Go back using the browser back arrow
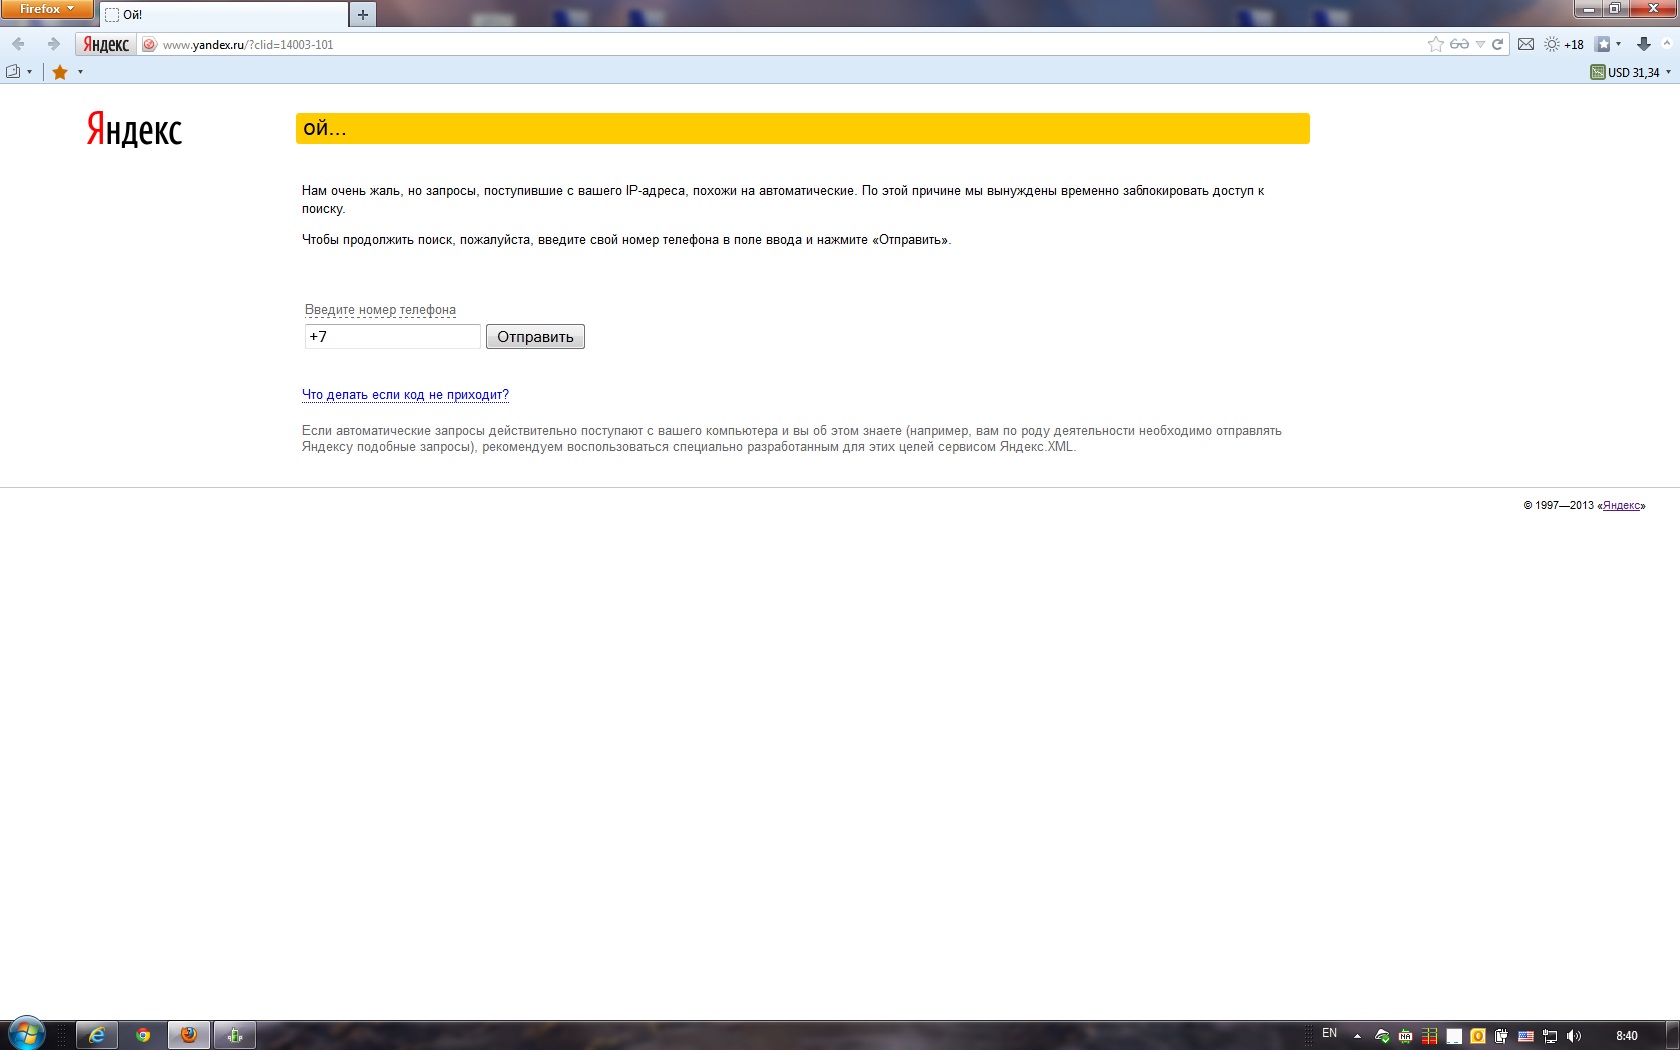The image size is (1680, 1050). coord(18,44)
